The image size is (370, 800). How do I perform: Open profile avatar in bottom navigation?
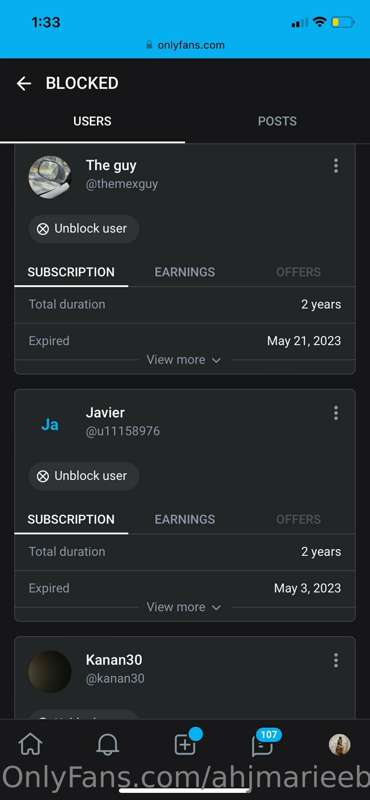339,745
